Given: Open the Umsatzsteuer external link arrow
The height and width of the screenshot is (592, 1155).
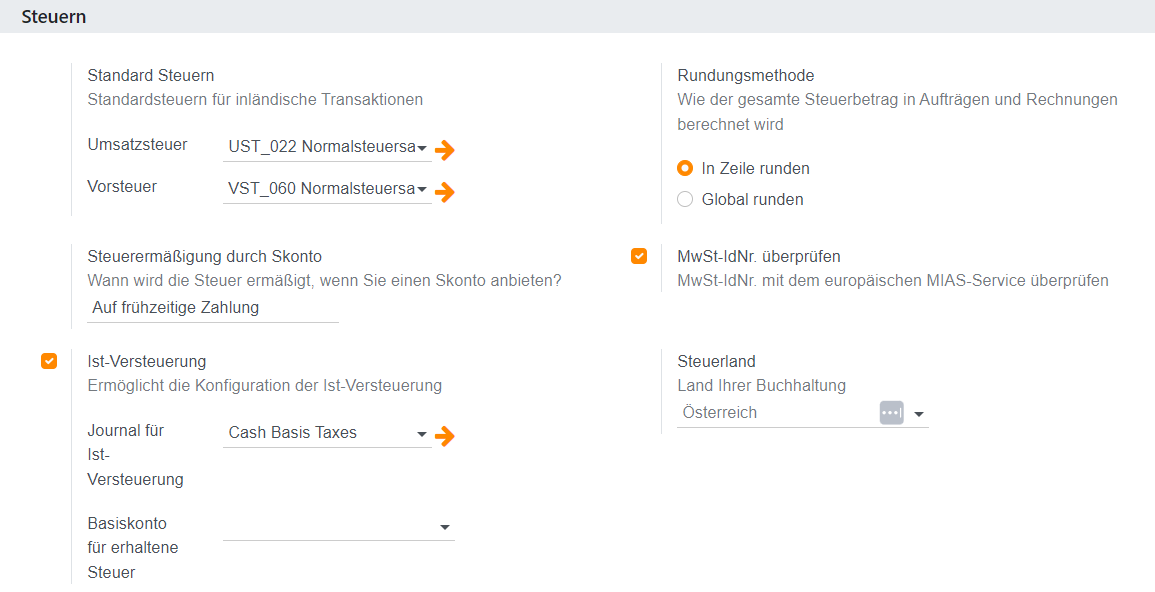Looking at the screenshot, I should coord(445,150).
